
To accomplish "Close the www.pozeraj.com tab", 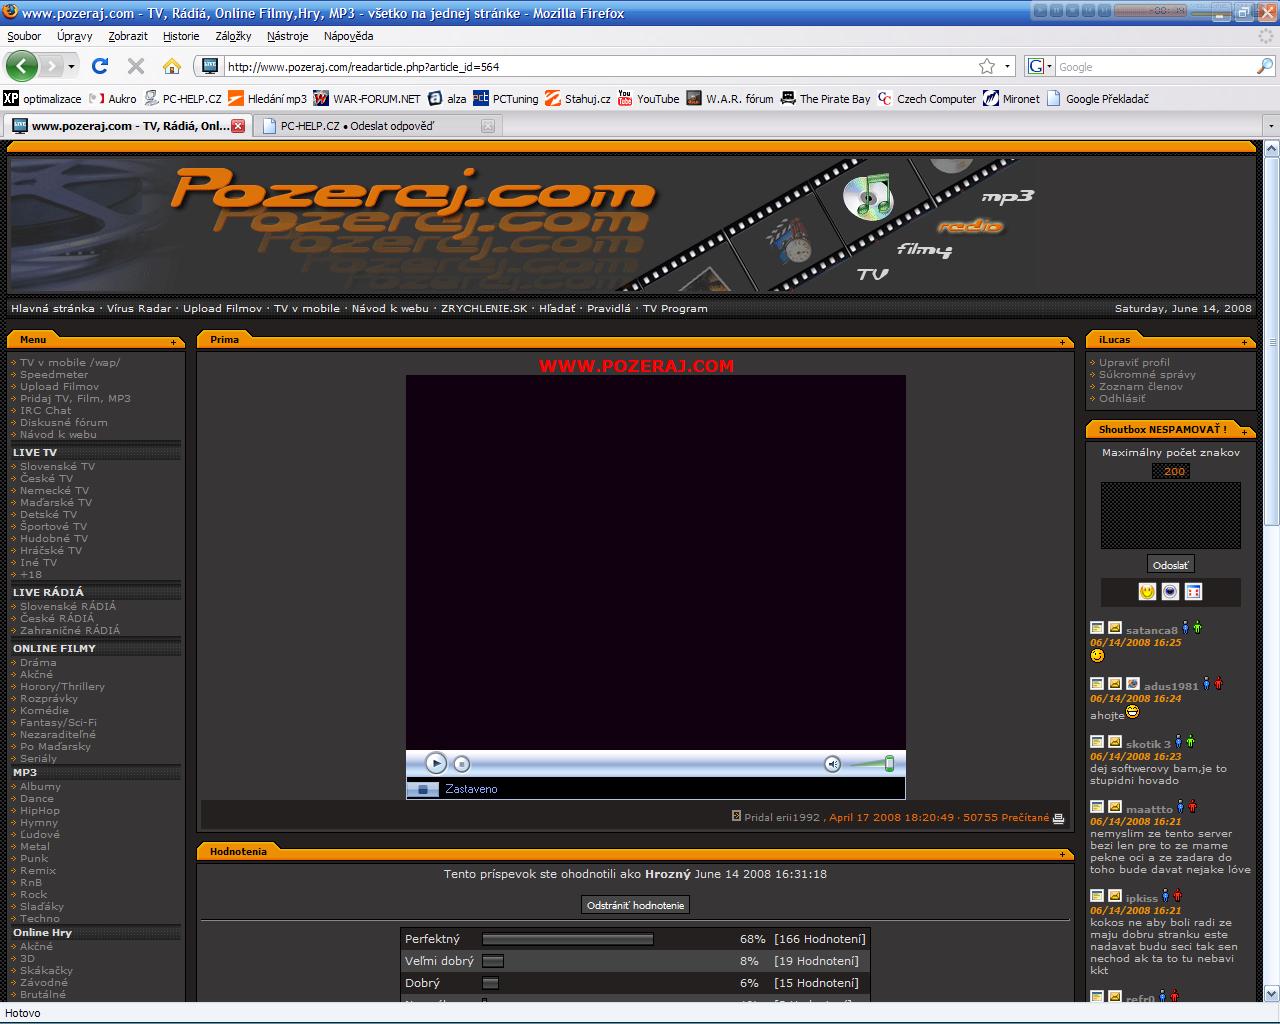I will [x=238, y=126].
